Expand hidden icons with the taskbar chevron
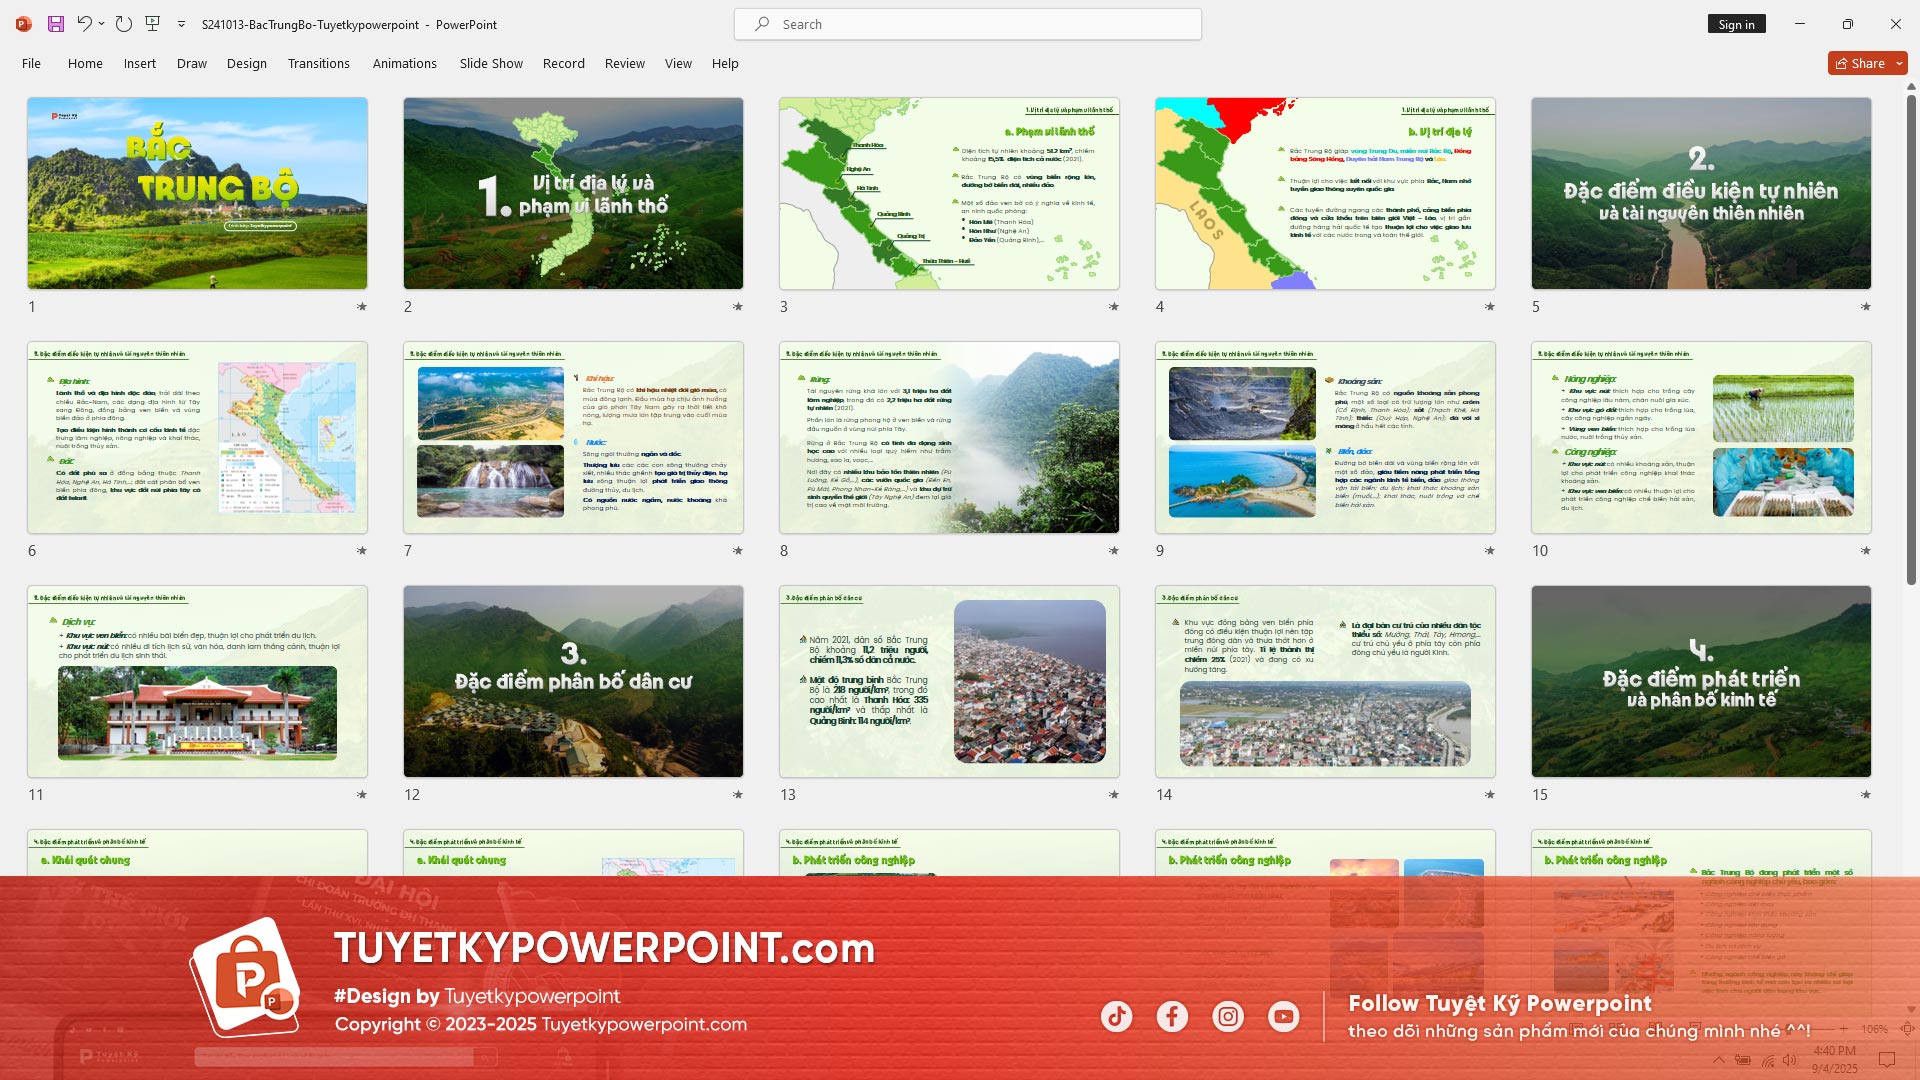Screen dimensions: 1920x1080 pos(1719,1061)
